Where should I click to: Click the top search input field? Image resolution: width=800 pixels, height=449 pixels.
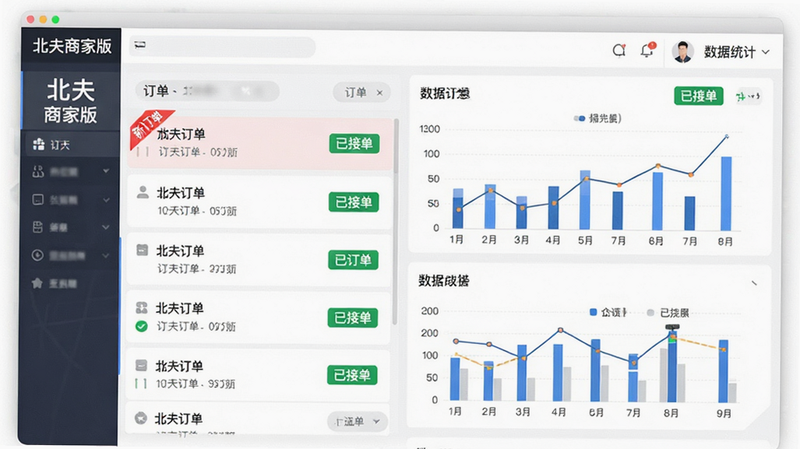(222, 46)
